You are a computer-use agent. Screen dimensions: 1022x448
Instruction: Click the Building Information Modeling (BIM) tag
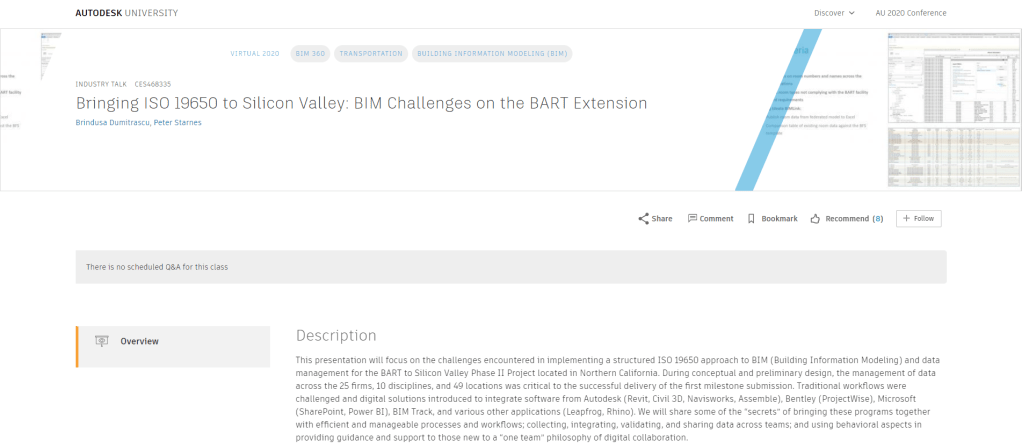pos(491,53)
